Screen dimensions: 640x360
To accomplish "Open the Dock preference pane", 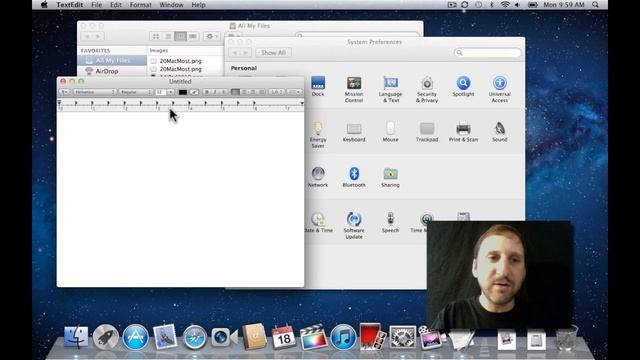I will click(x=318, y=87).
